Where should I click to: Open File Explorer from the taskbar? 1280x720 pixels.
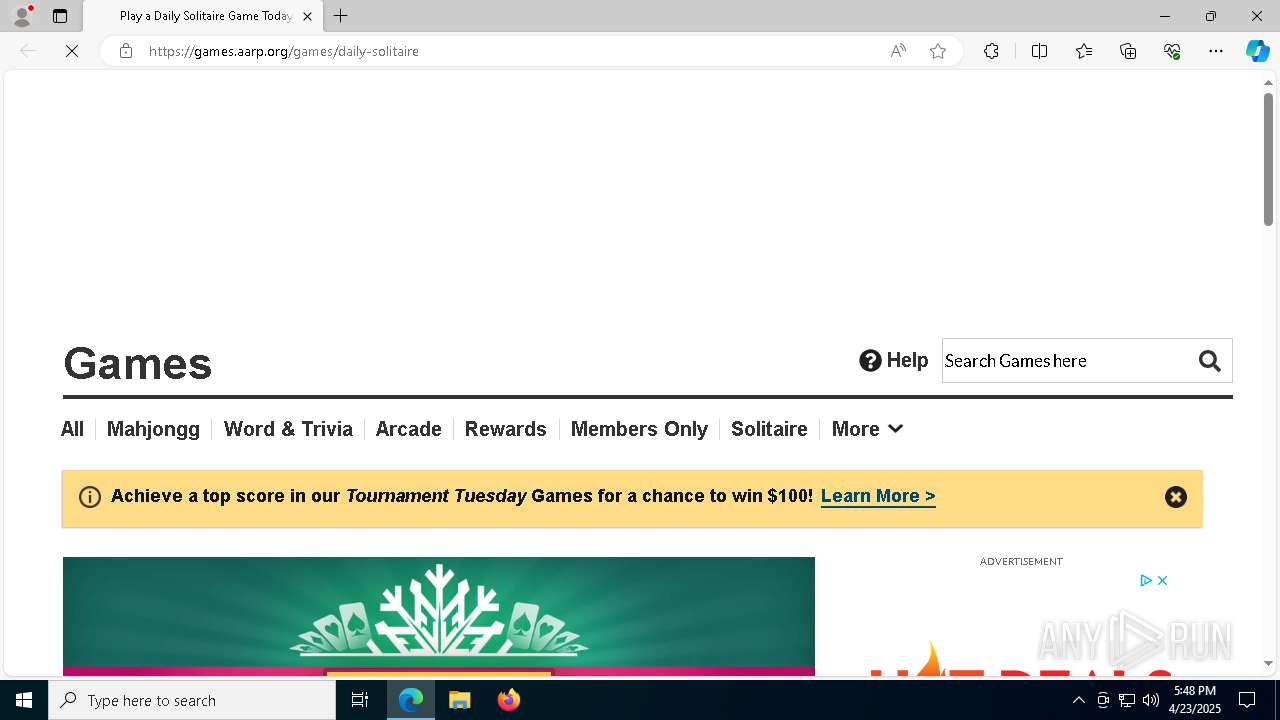click(x=460, y=700)
